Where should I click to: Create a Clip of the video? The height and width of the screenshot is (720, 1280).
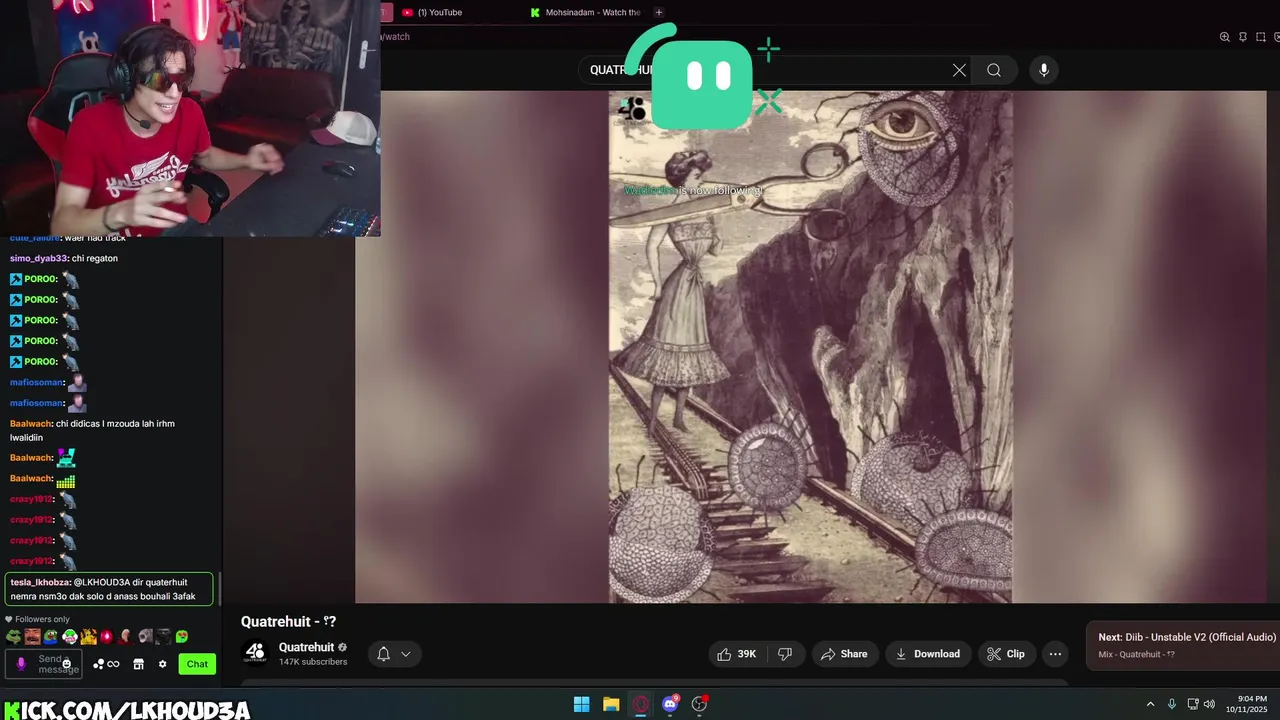pos(1006,654)
